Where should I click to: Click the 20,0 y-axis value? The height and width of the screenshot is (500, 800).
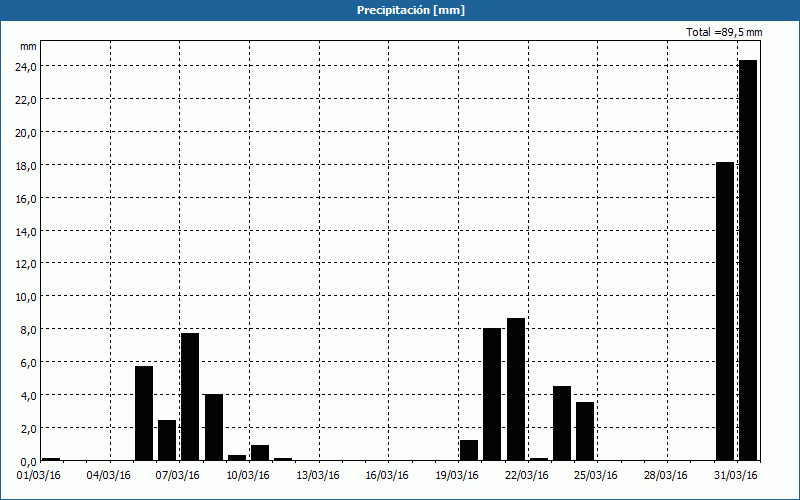click(26, 133)
